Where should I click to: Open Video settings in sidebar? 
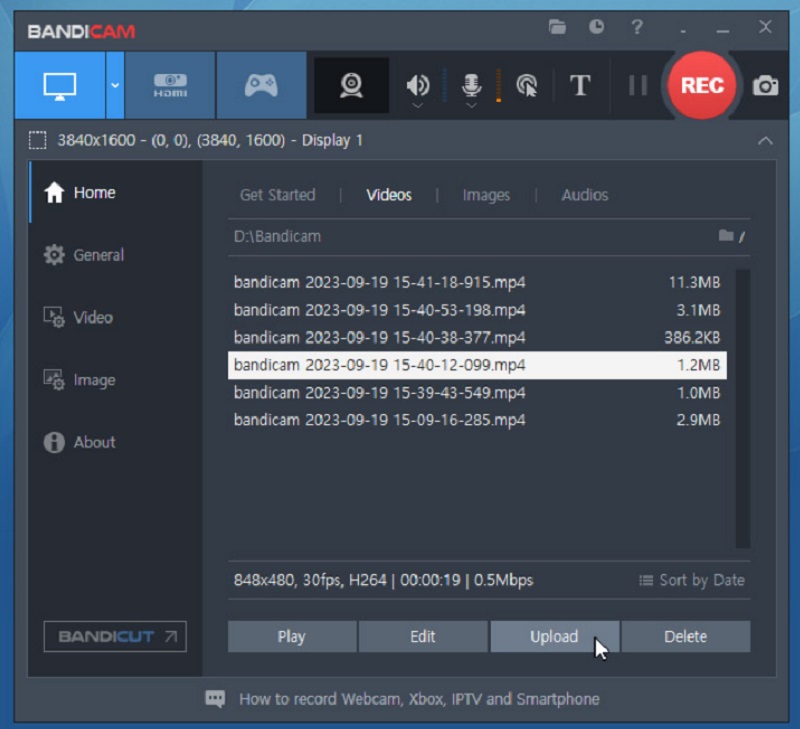79,317
